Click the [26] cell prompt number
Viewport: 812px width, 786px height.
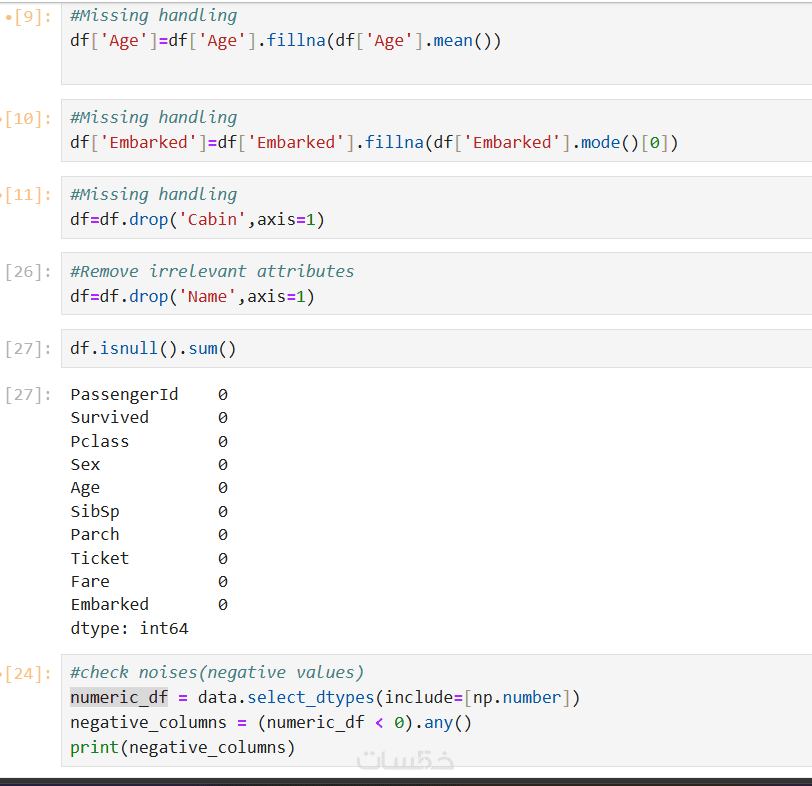click(x=27, y=272)
